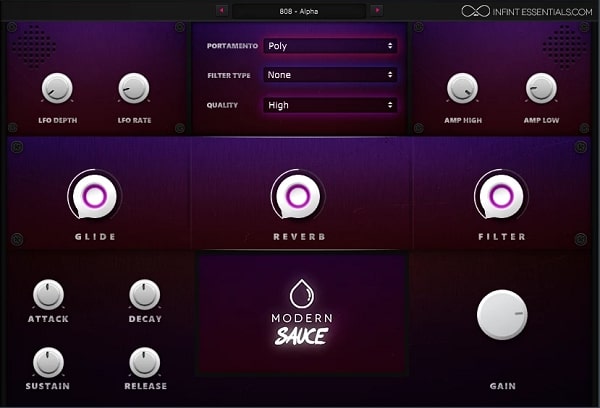The width and height of the screenshot is (600, 408).
Task: Click the Amp Low knob
Action: [x=541, y=88]
